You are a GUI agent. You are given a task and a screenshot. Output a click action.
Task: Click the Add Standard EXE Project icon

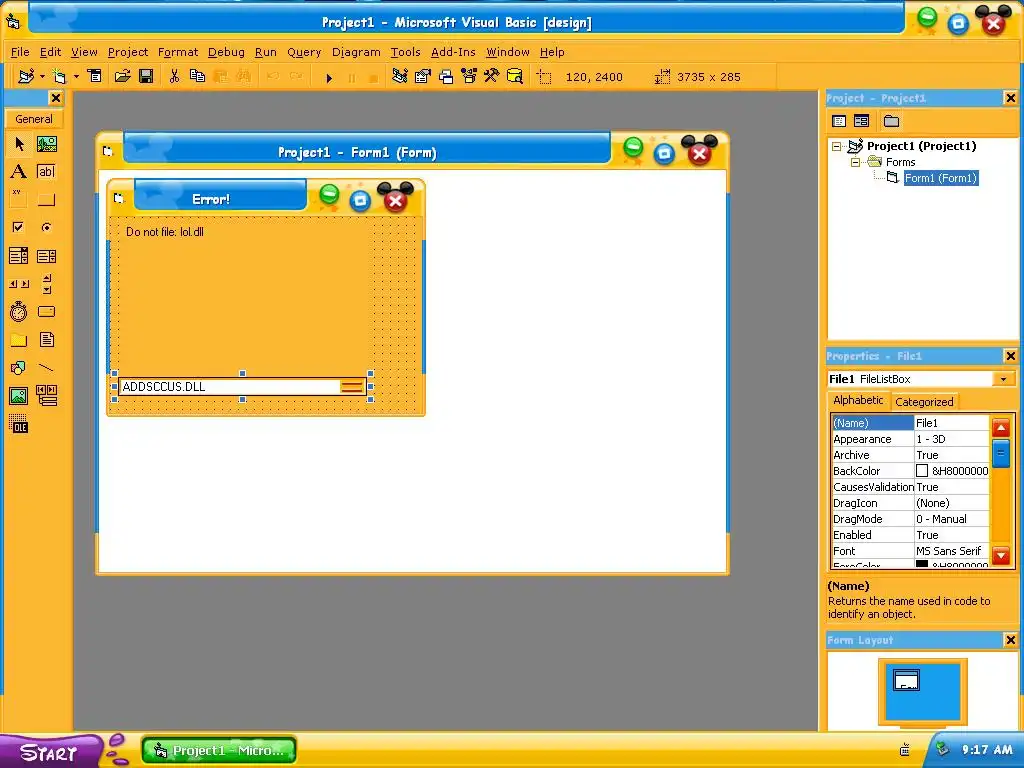coord(25,76)
